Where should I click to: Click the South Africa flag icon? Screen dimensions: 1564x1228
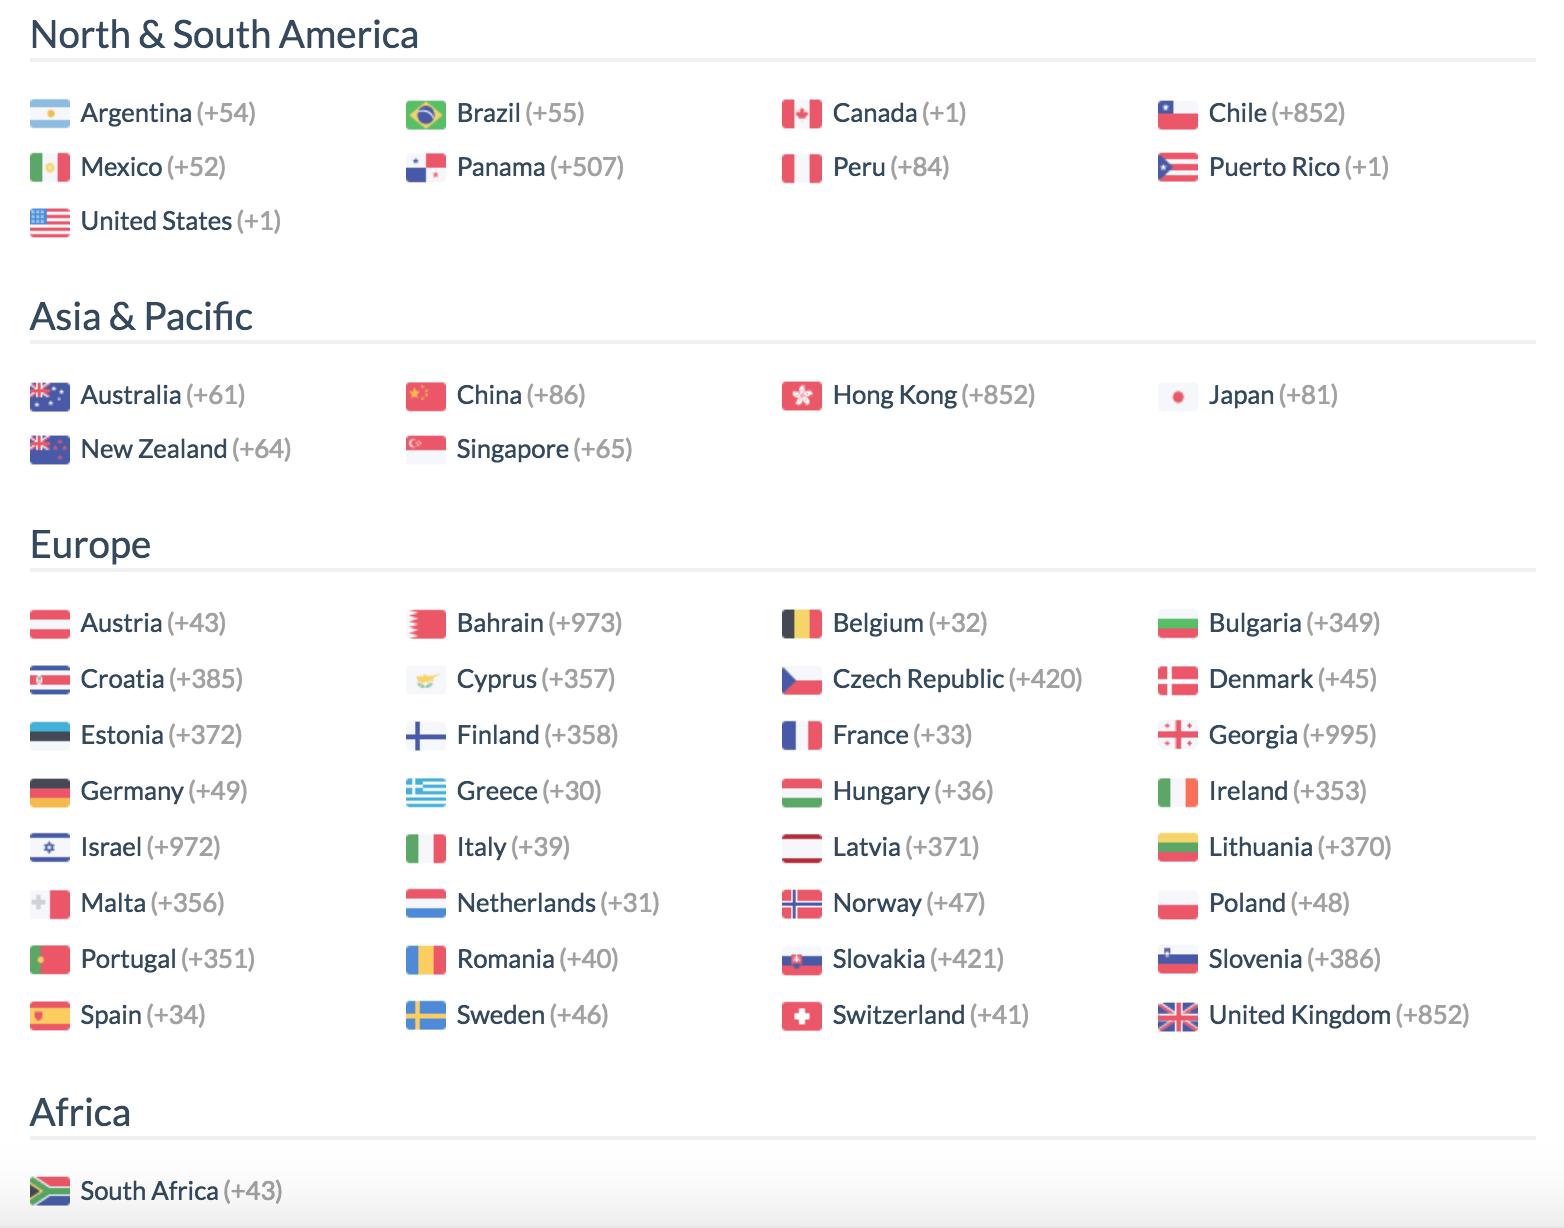(50, 1191)
